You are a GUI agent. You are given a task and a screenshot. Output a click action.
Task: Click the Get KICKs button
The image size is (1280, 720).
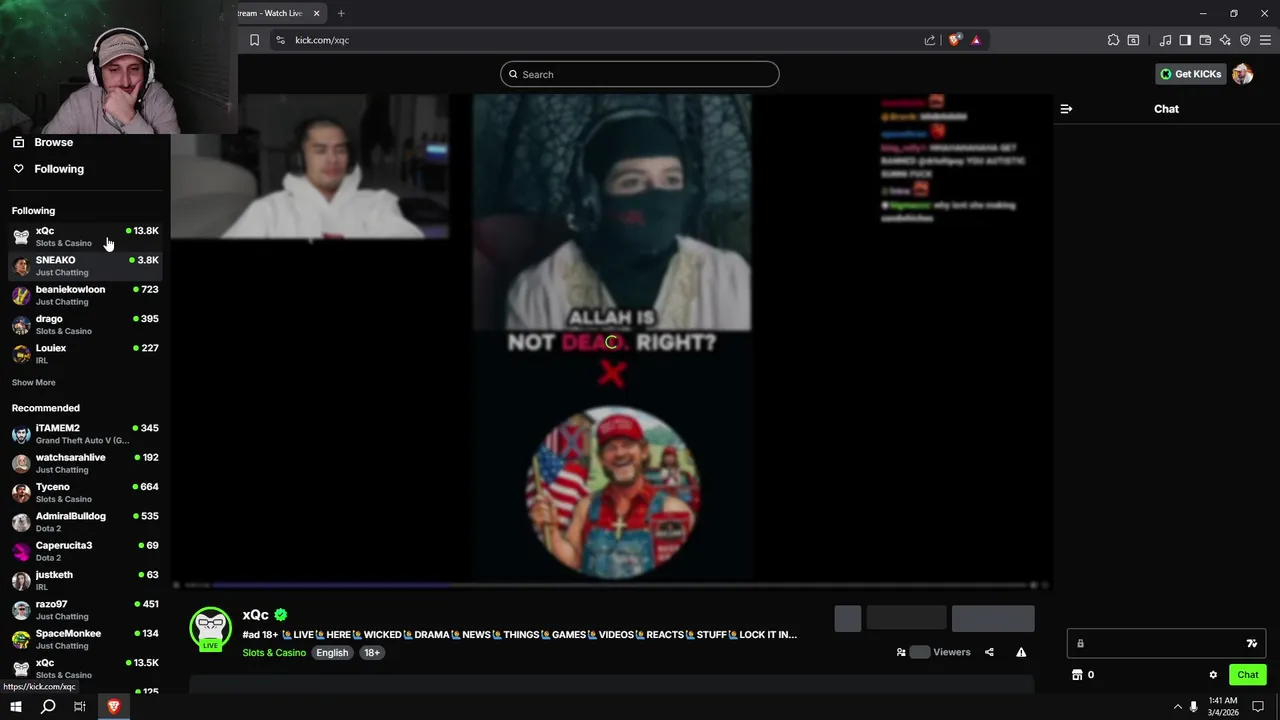[1190, 74]
